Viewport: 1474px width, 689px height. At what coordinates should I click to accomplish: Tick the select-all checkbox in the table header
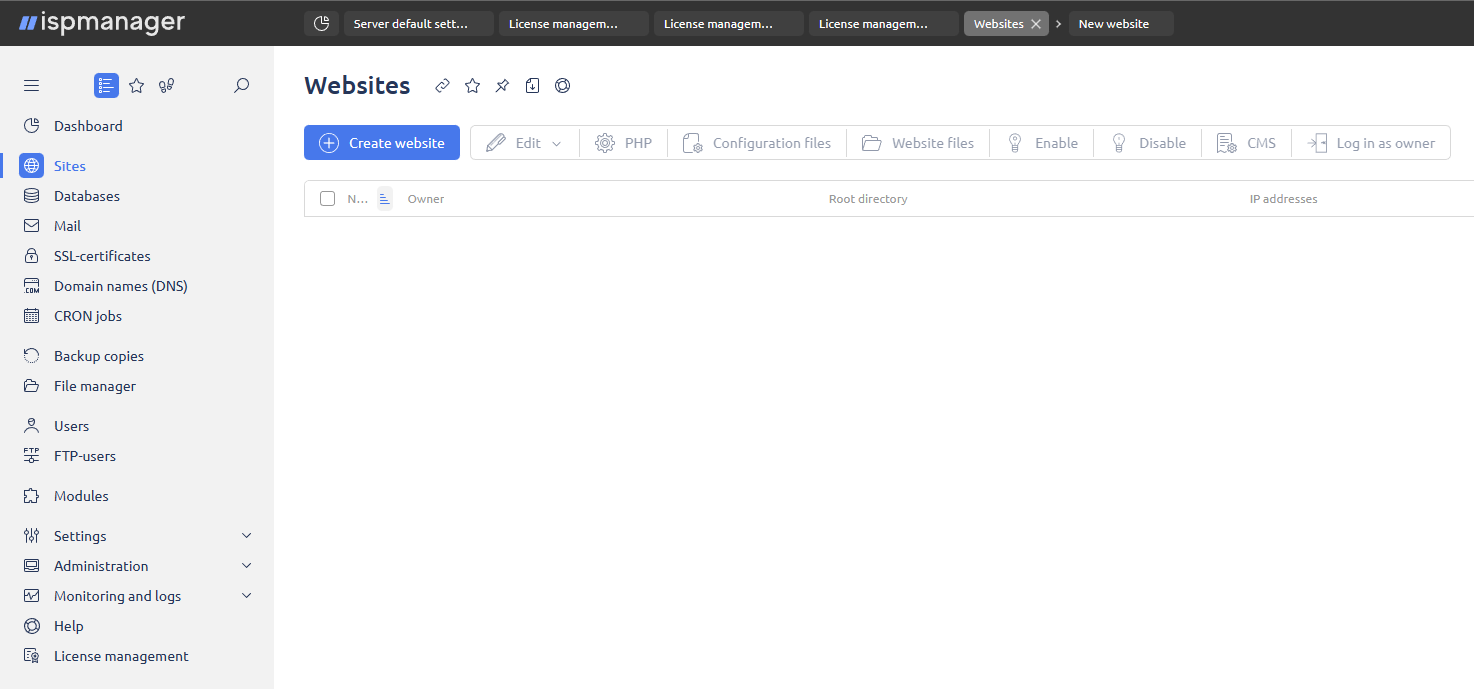coord(328,199)
